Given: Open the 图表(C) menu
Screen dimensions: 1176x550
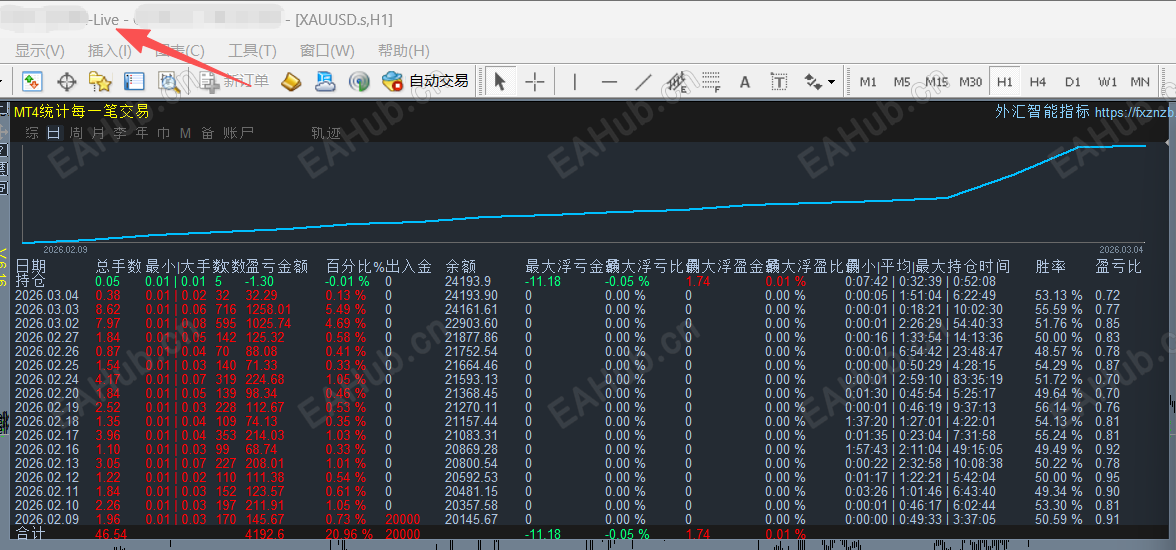Looking at the screenshot, I should (x=180, y=51).
